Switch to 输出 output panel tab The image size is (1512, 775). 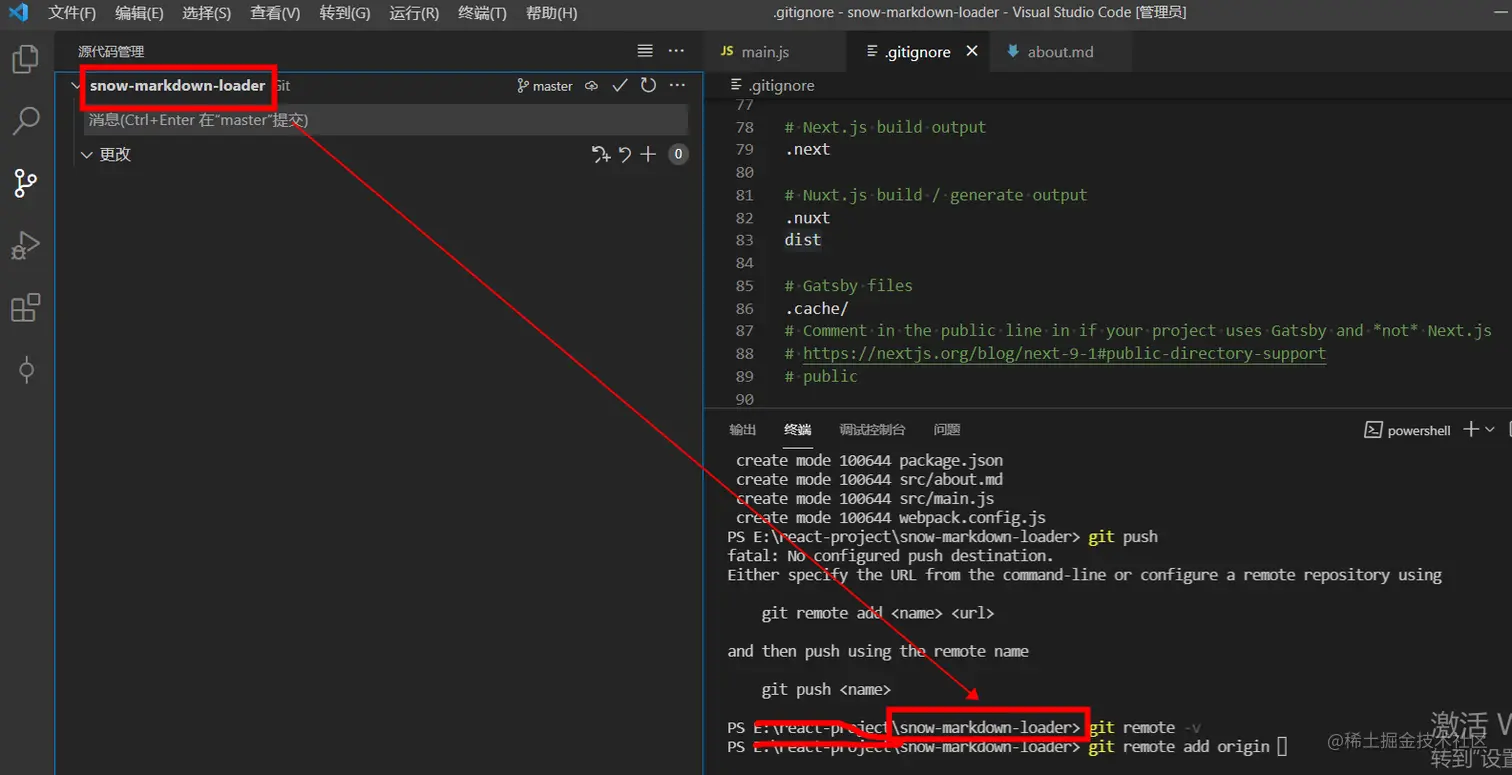click(x=743, y=429)
